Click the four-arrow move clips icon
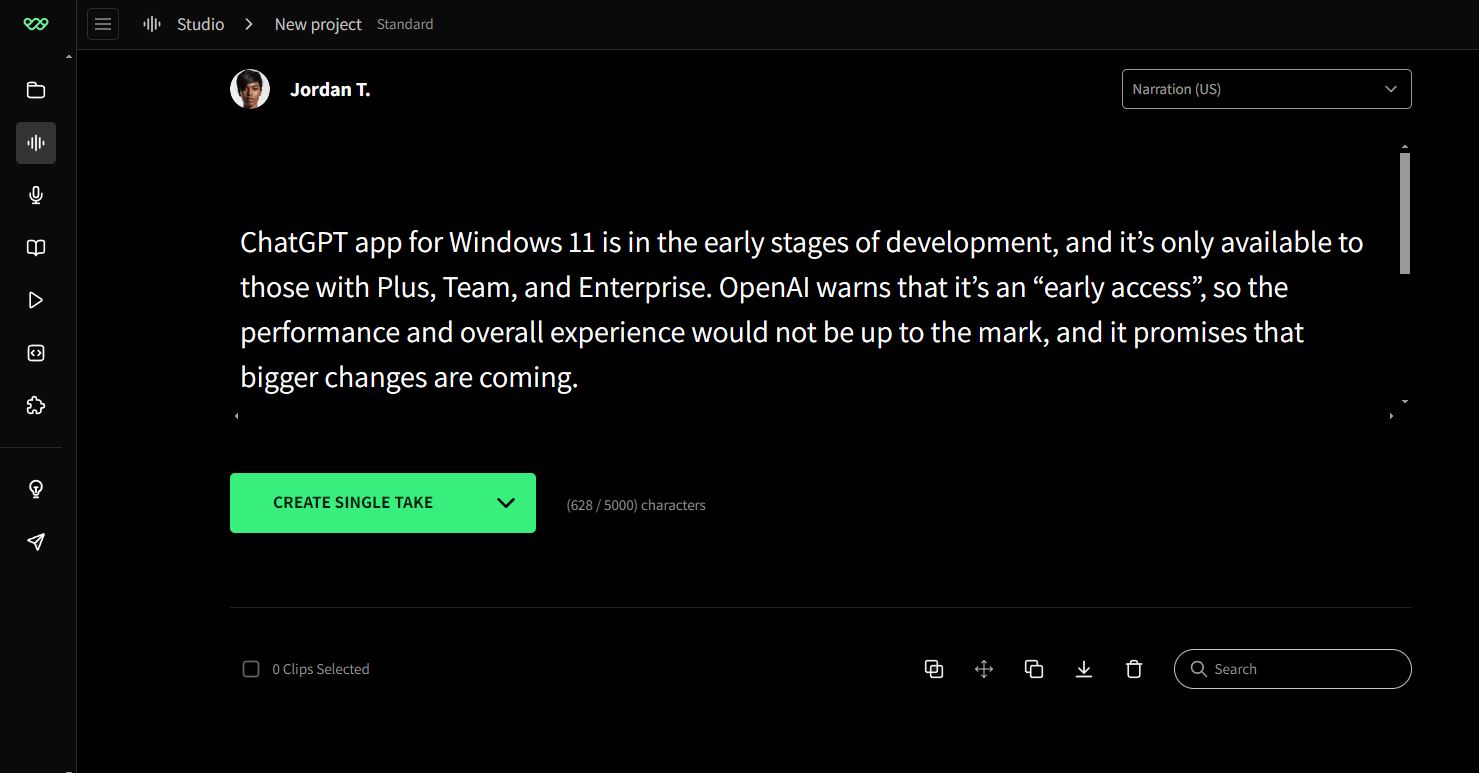Viewport: 1479px width, 773px height. (984, 669)
